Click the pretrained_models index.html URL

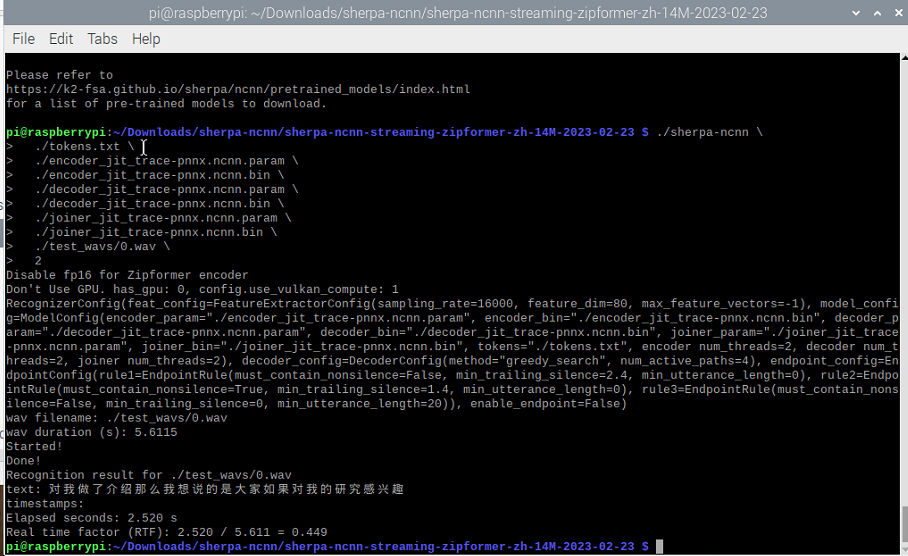[x=238, y=89]
